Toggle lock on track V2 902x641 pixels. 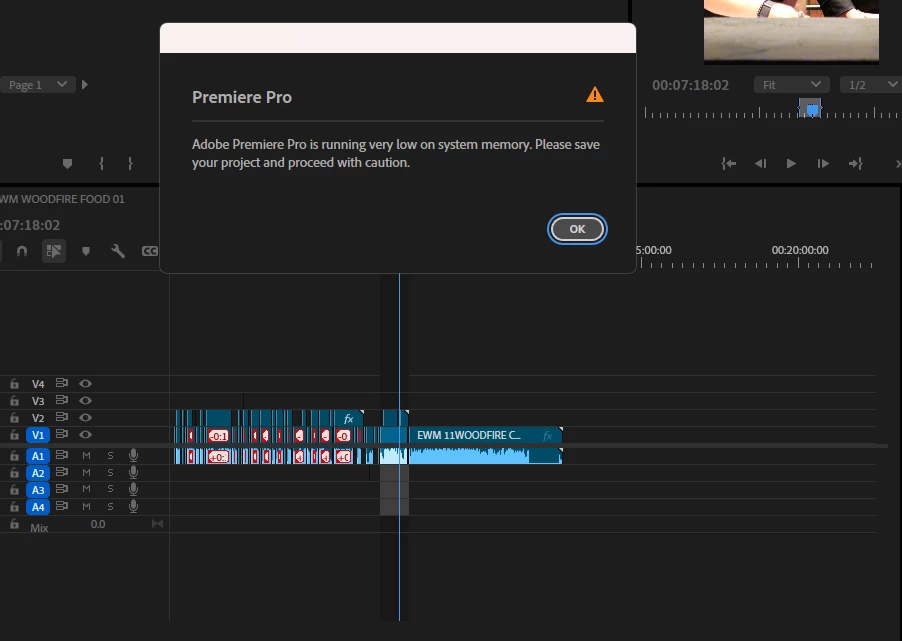click(14, 418)
